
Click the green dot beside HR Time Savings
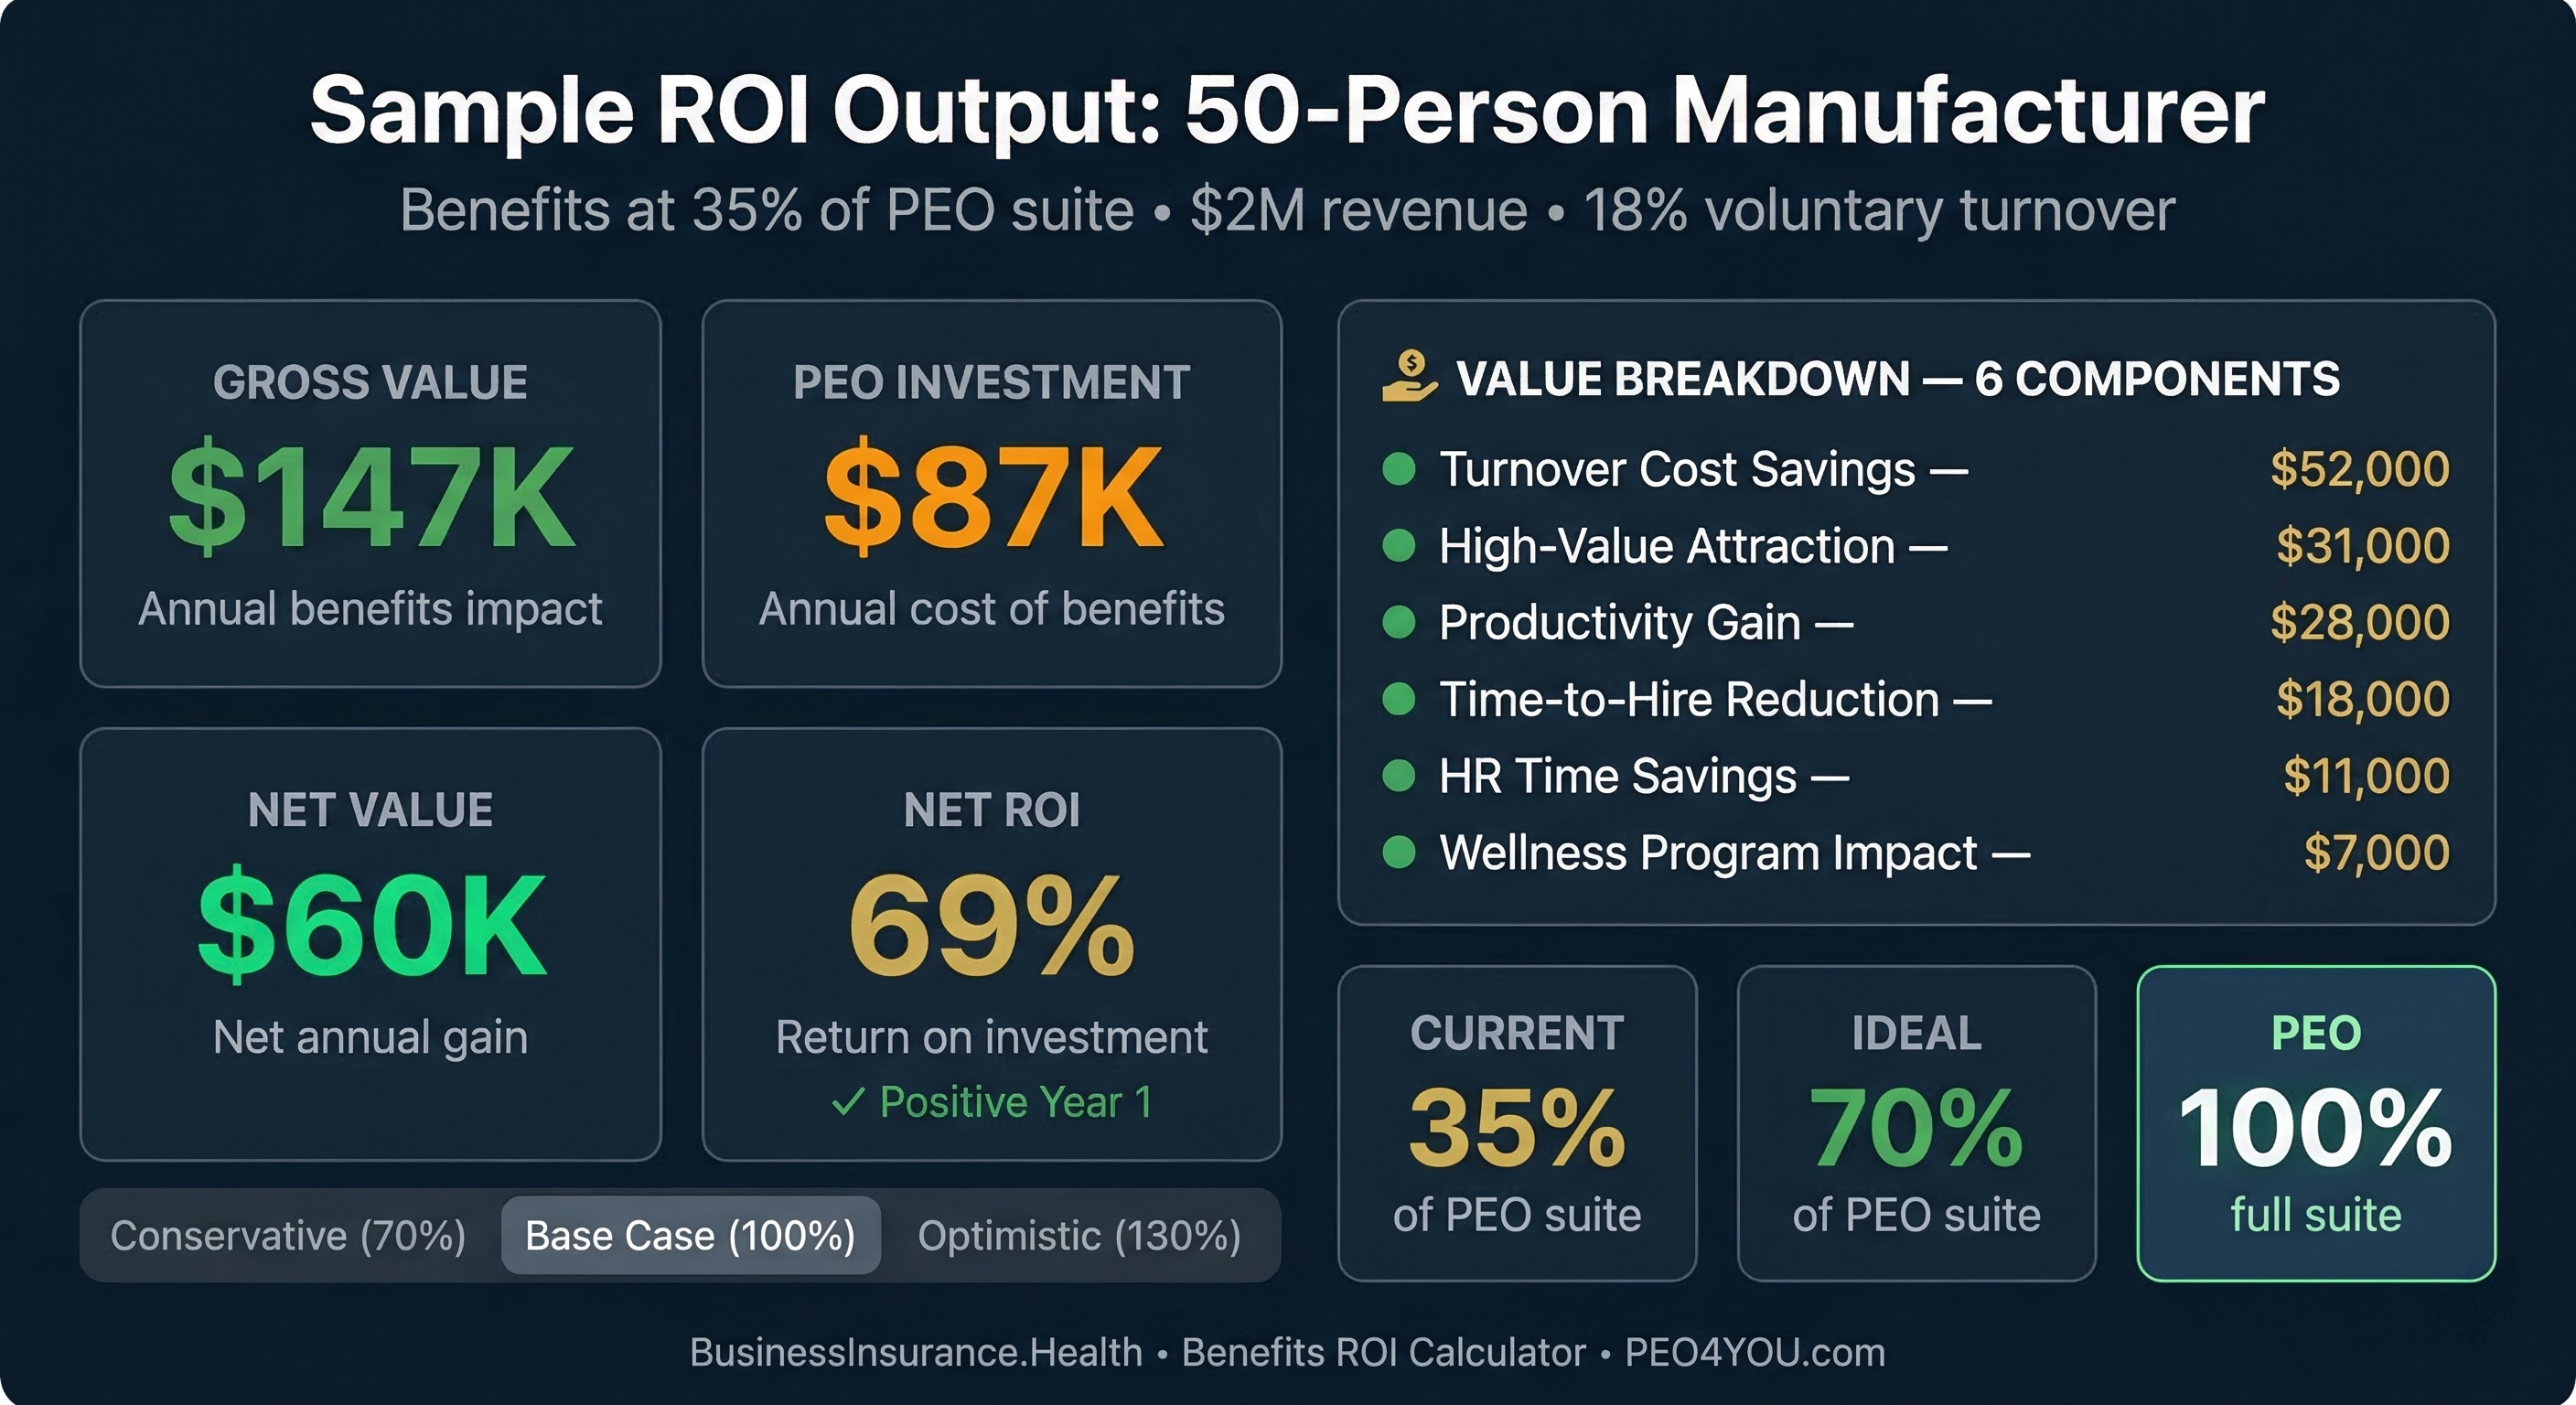pos(1398,775)
